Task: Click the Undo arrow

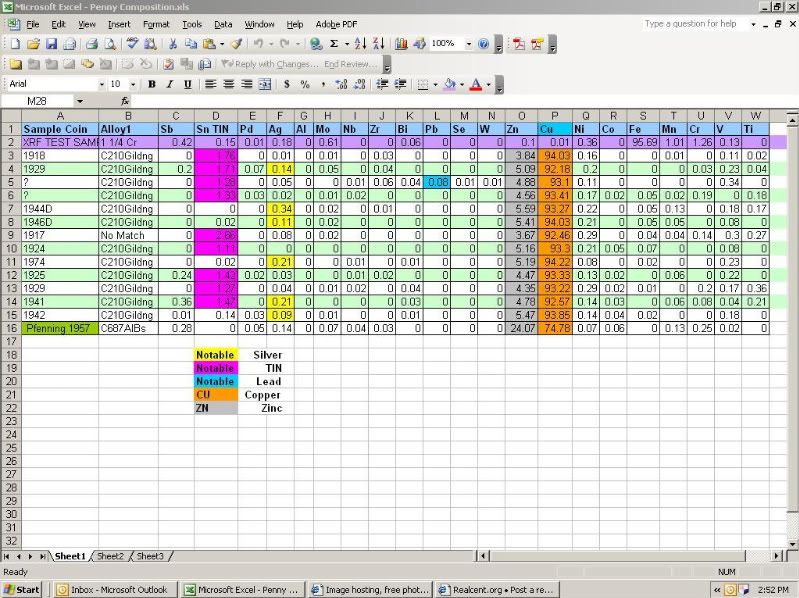Action: (x=258, y=44)
